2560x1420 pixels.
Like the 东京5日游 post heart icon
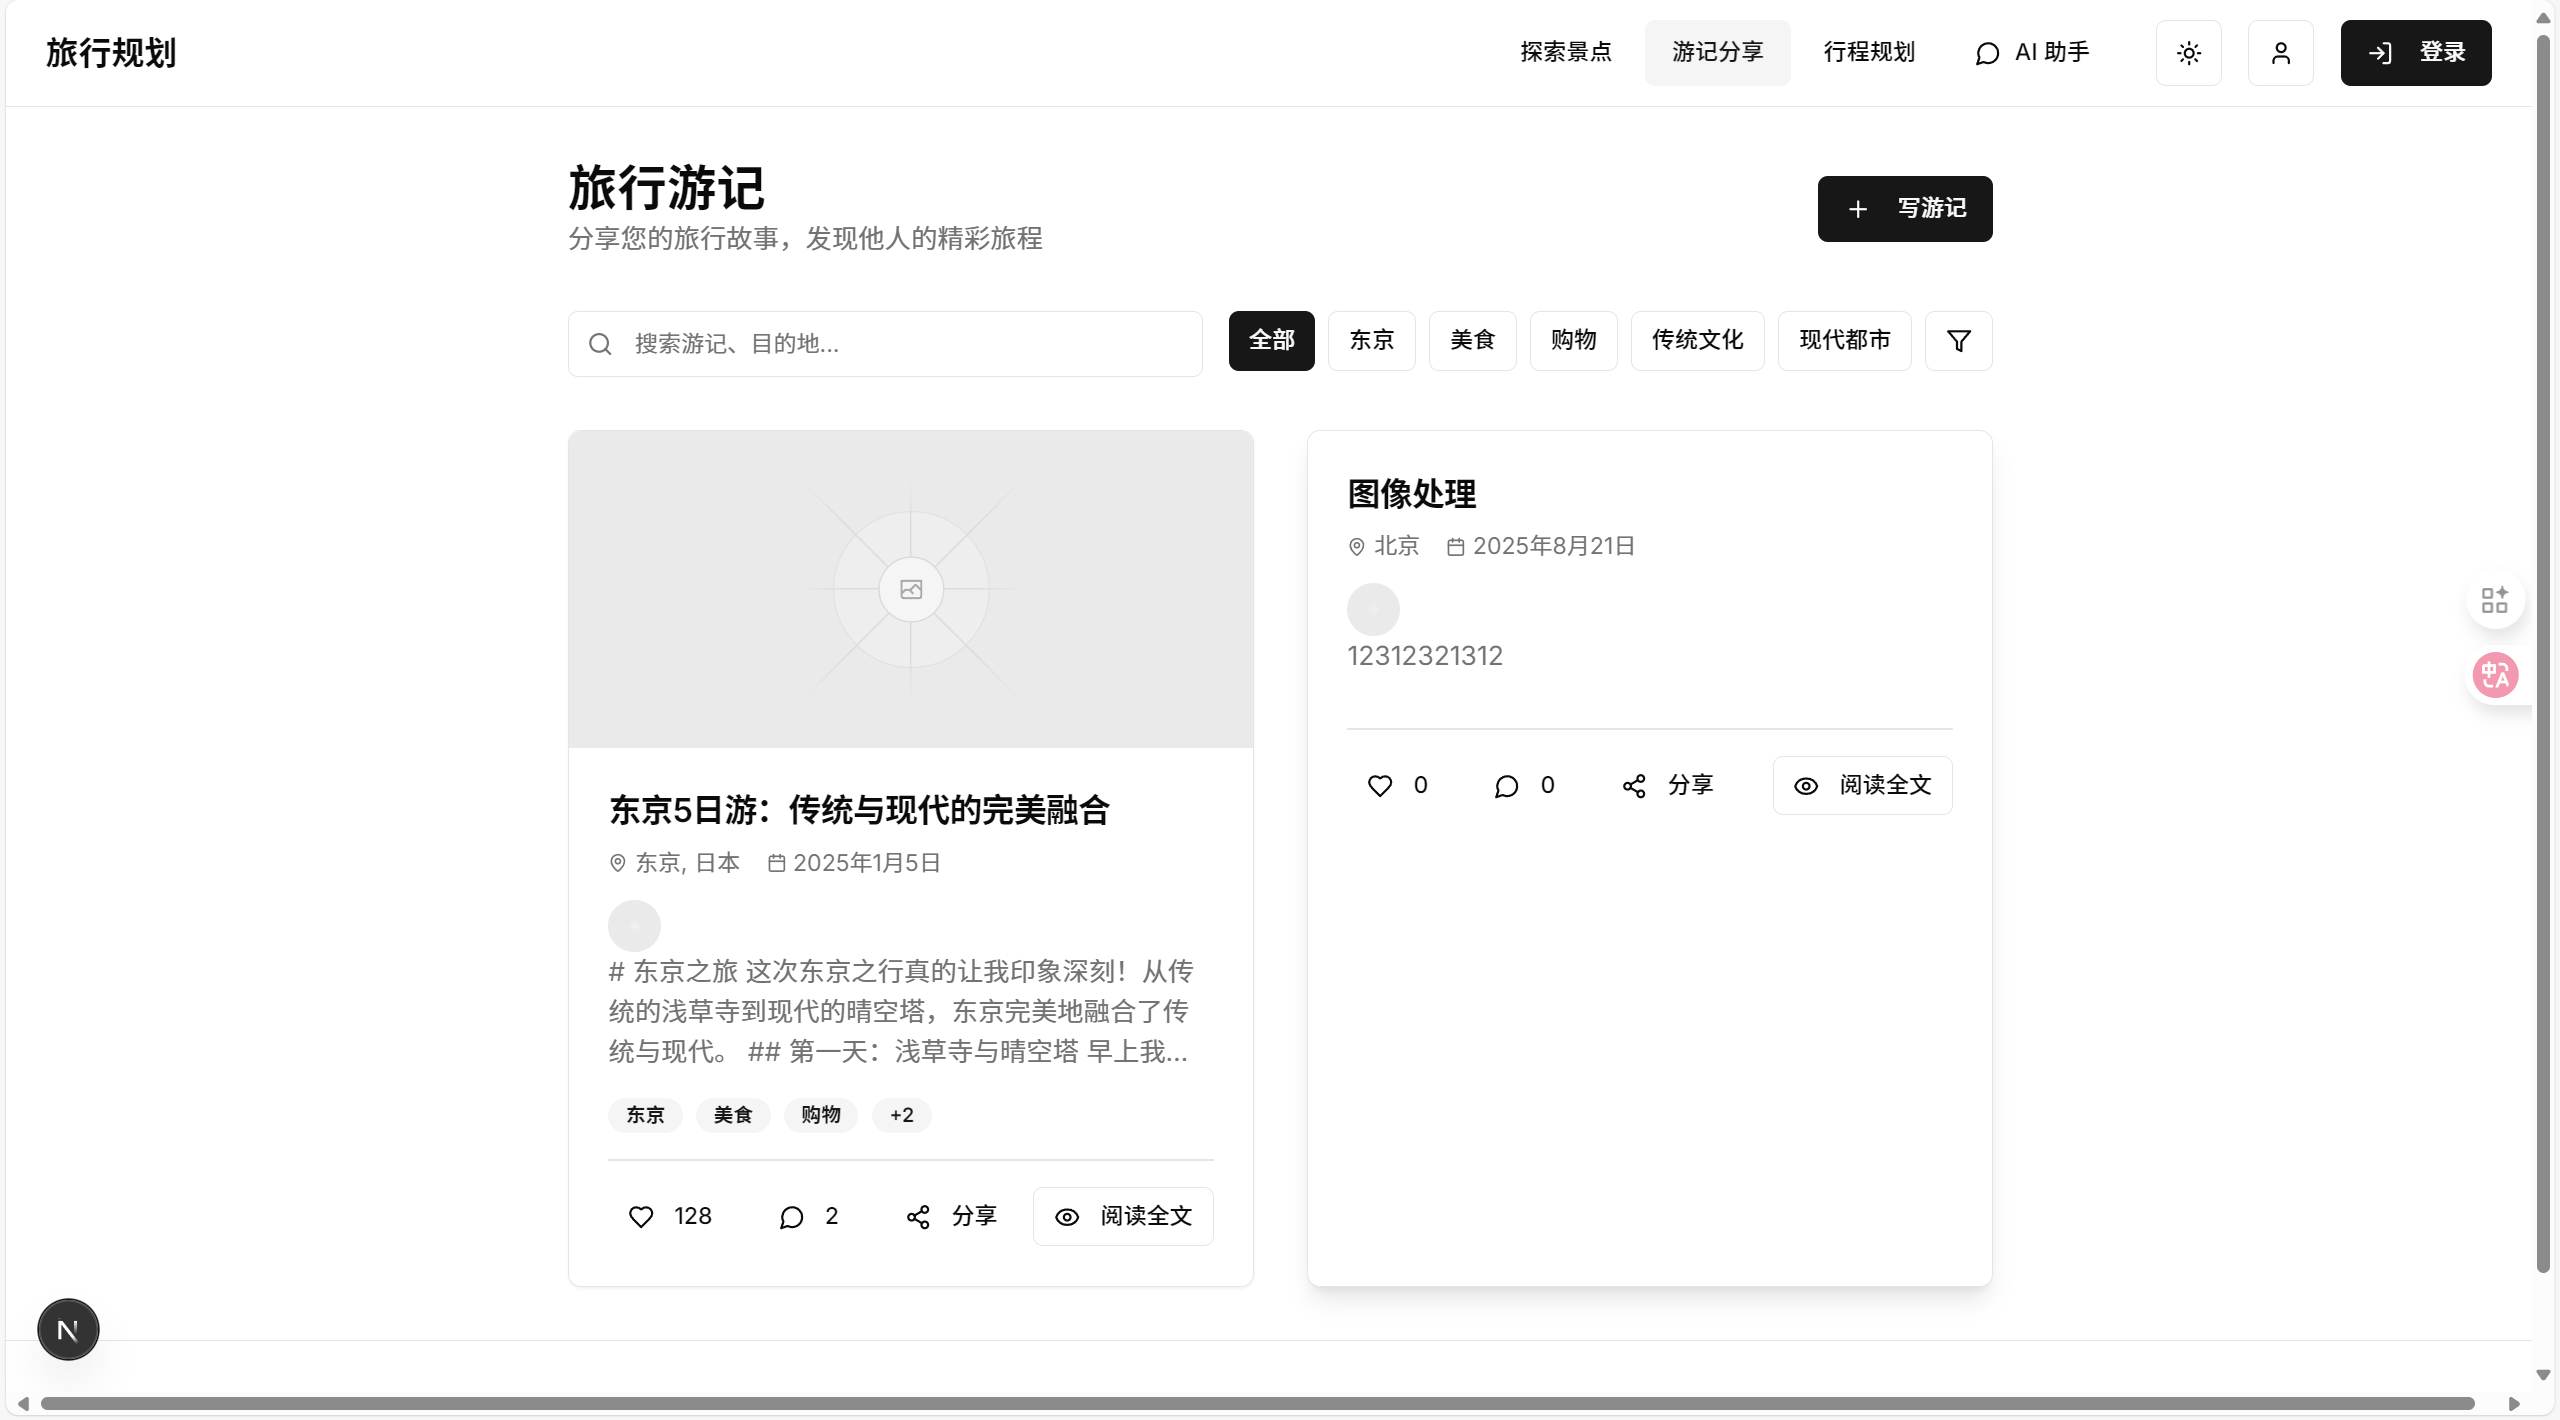pyautogui.click(x=641, y=1216)
